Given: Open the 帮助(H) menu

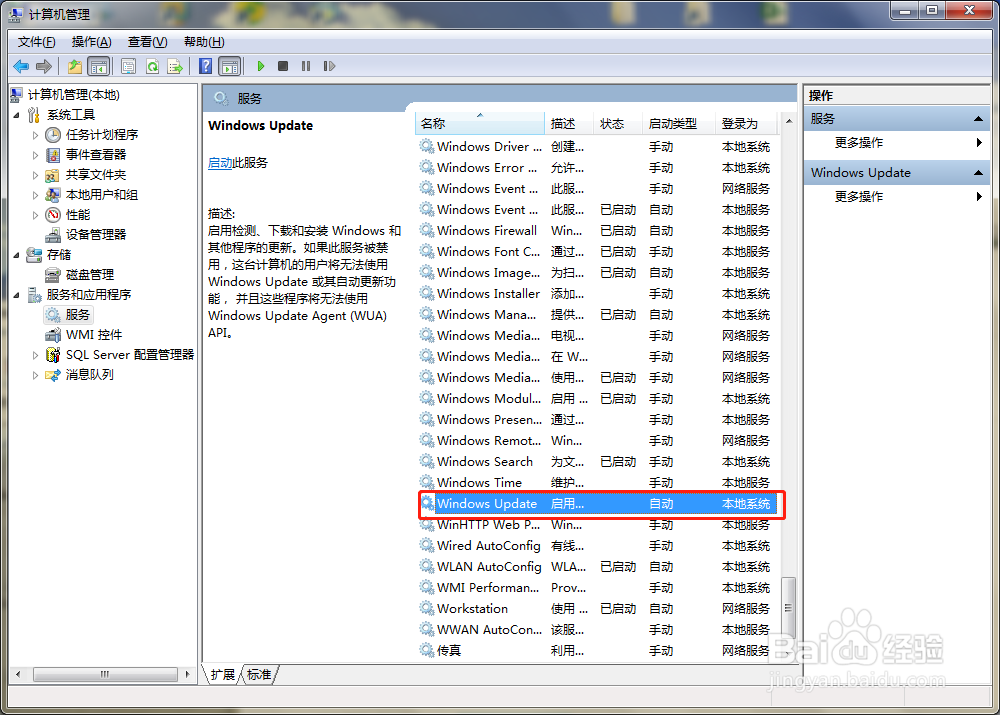Looking at the screenshot, I should click(x=204, y=42).
